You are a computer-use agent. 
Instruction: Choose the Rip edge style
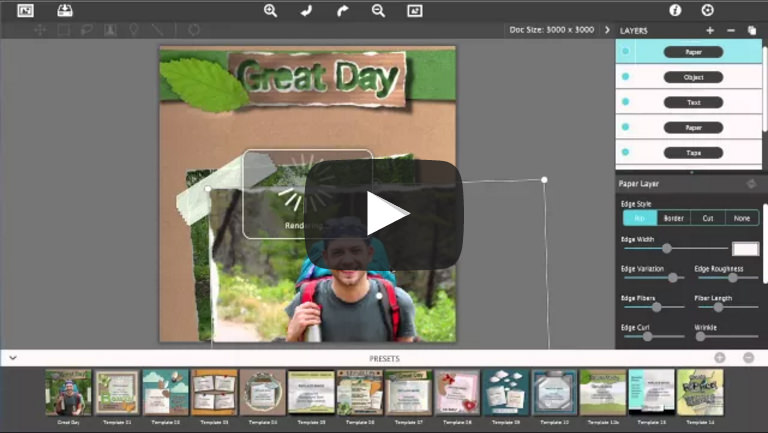640,218
